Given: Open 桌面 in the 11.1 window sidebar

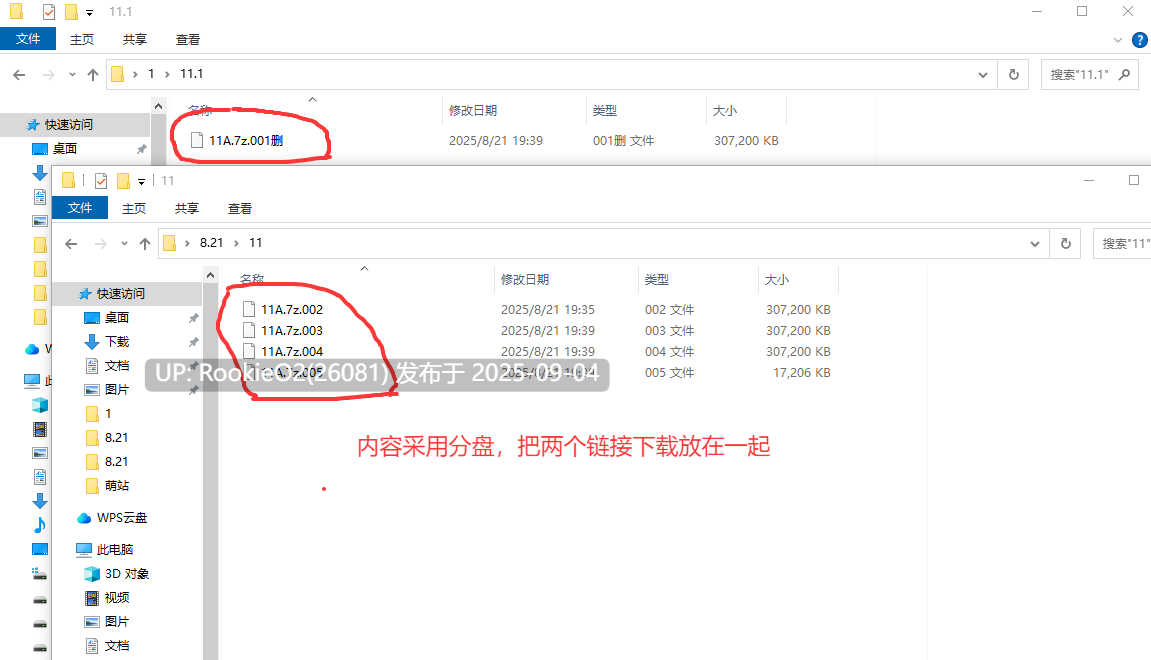Looking at the screenshot, I should click(x=65, y=148).
